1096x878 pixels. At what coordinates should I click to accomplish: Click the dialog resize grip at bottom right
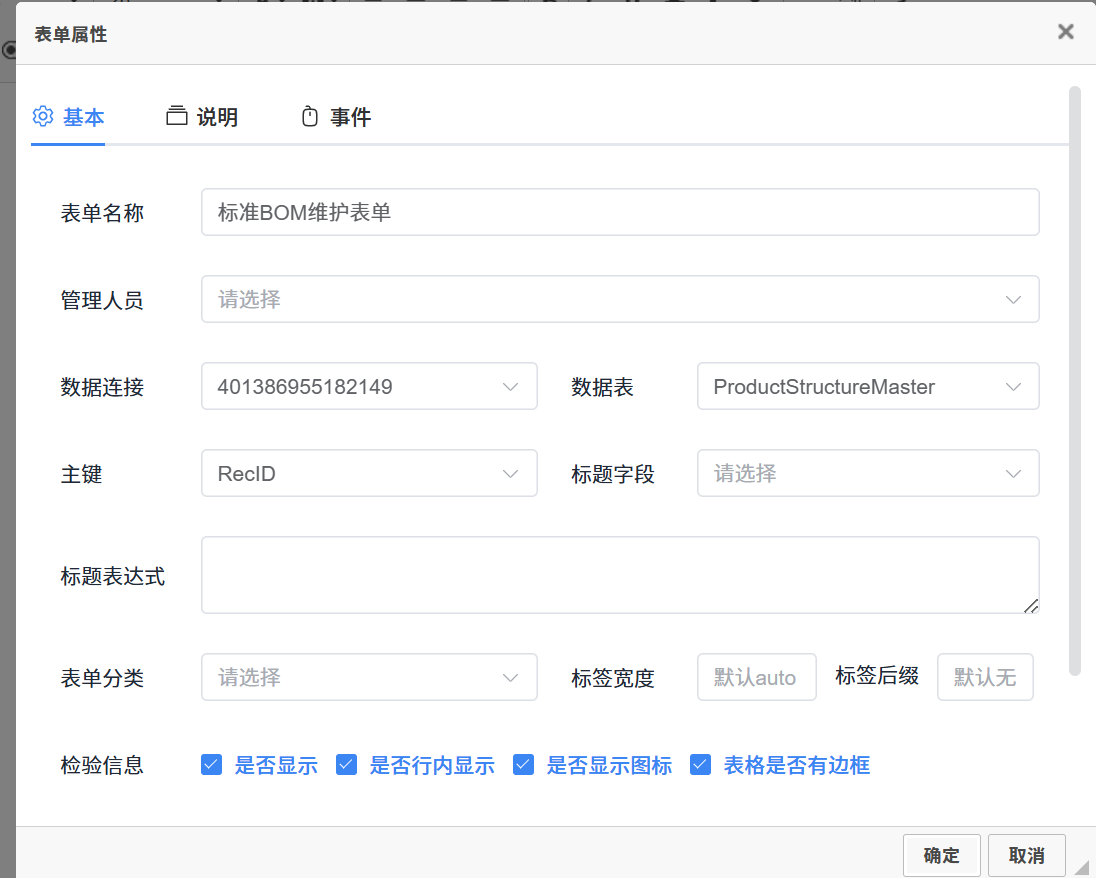pos(1081,864)
